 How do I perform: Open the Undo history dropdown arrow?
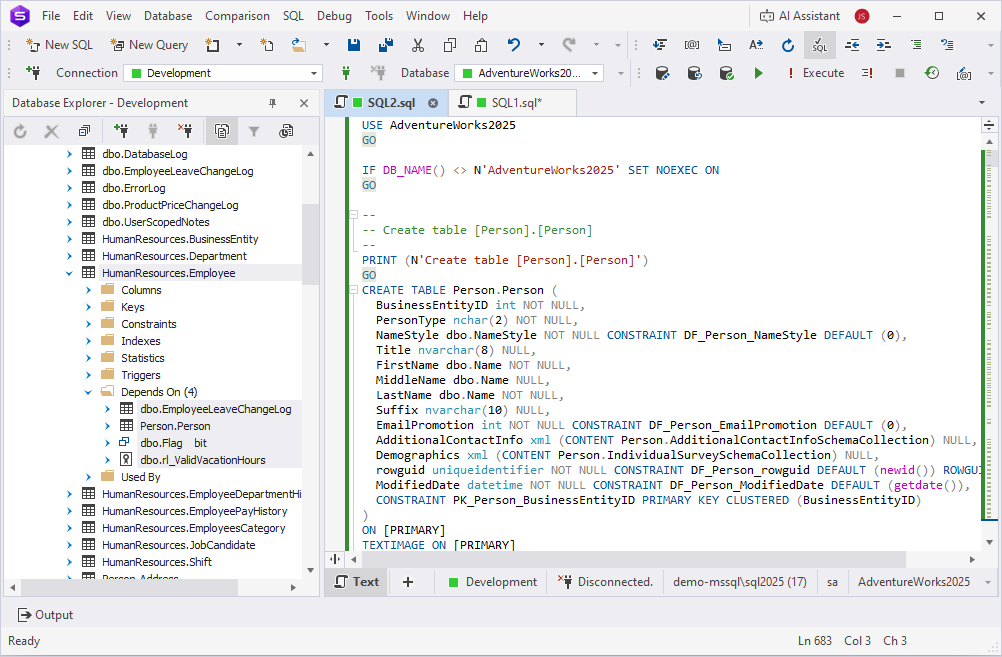(x=541, y=45)
